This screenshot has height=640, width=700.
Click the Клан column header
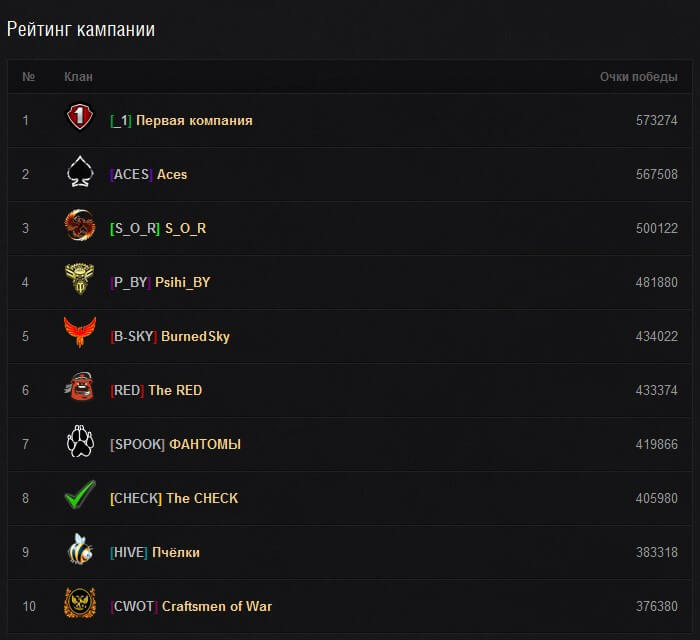(78, 77)
